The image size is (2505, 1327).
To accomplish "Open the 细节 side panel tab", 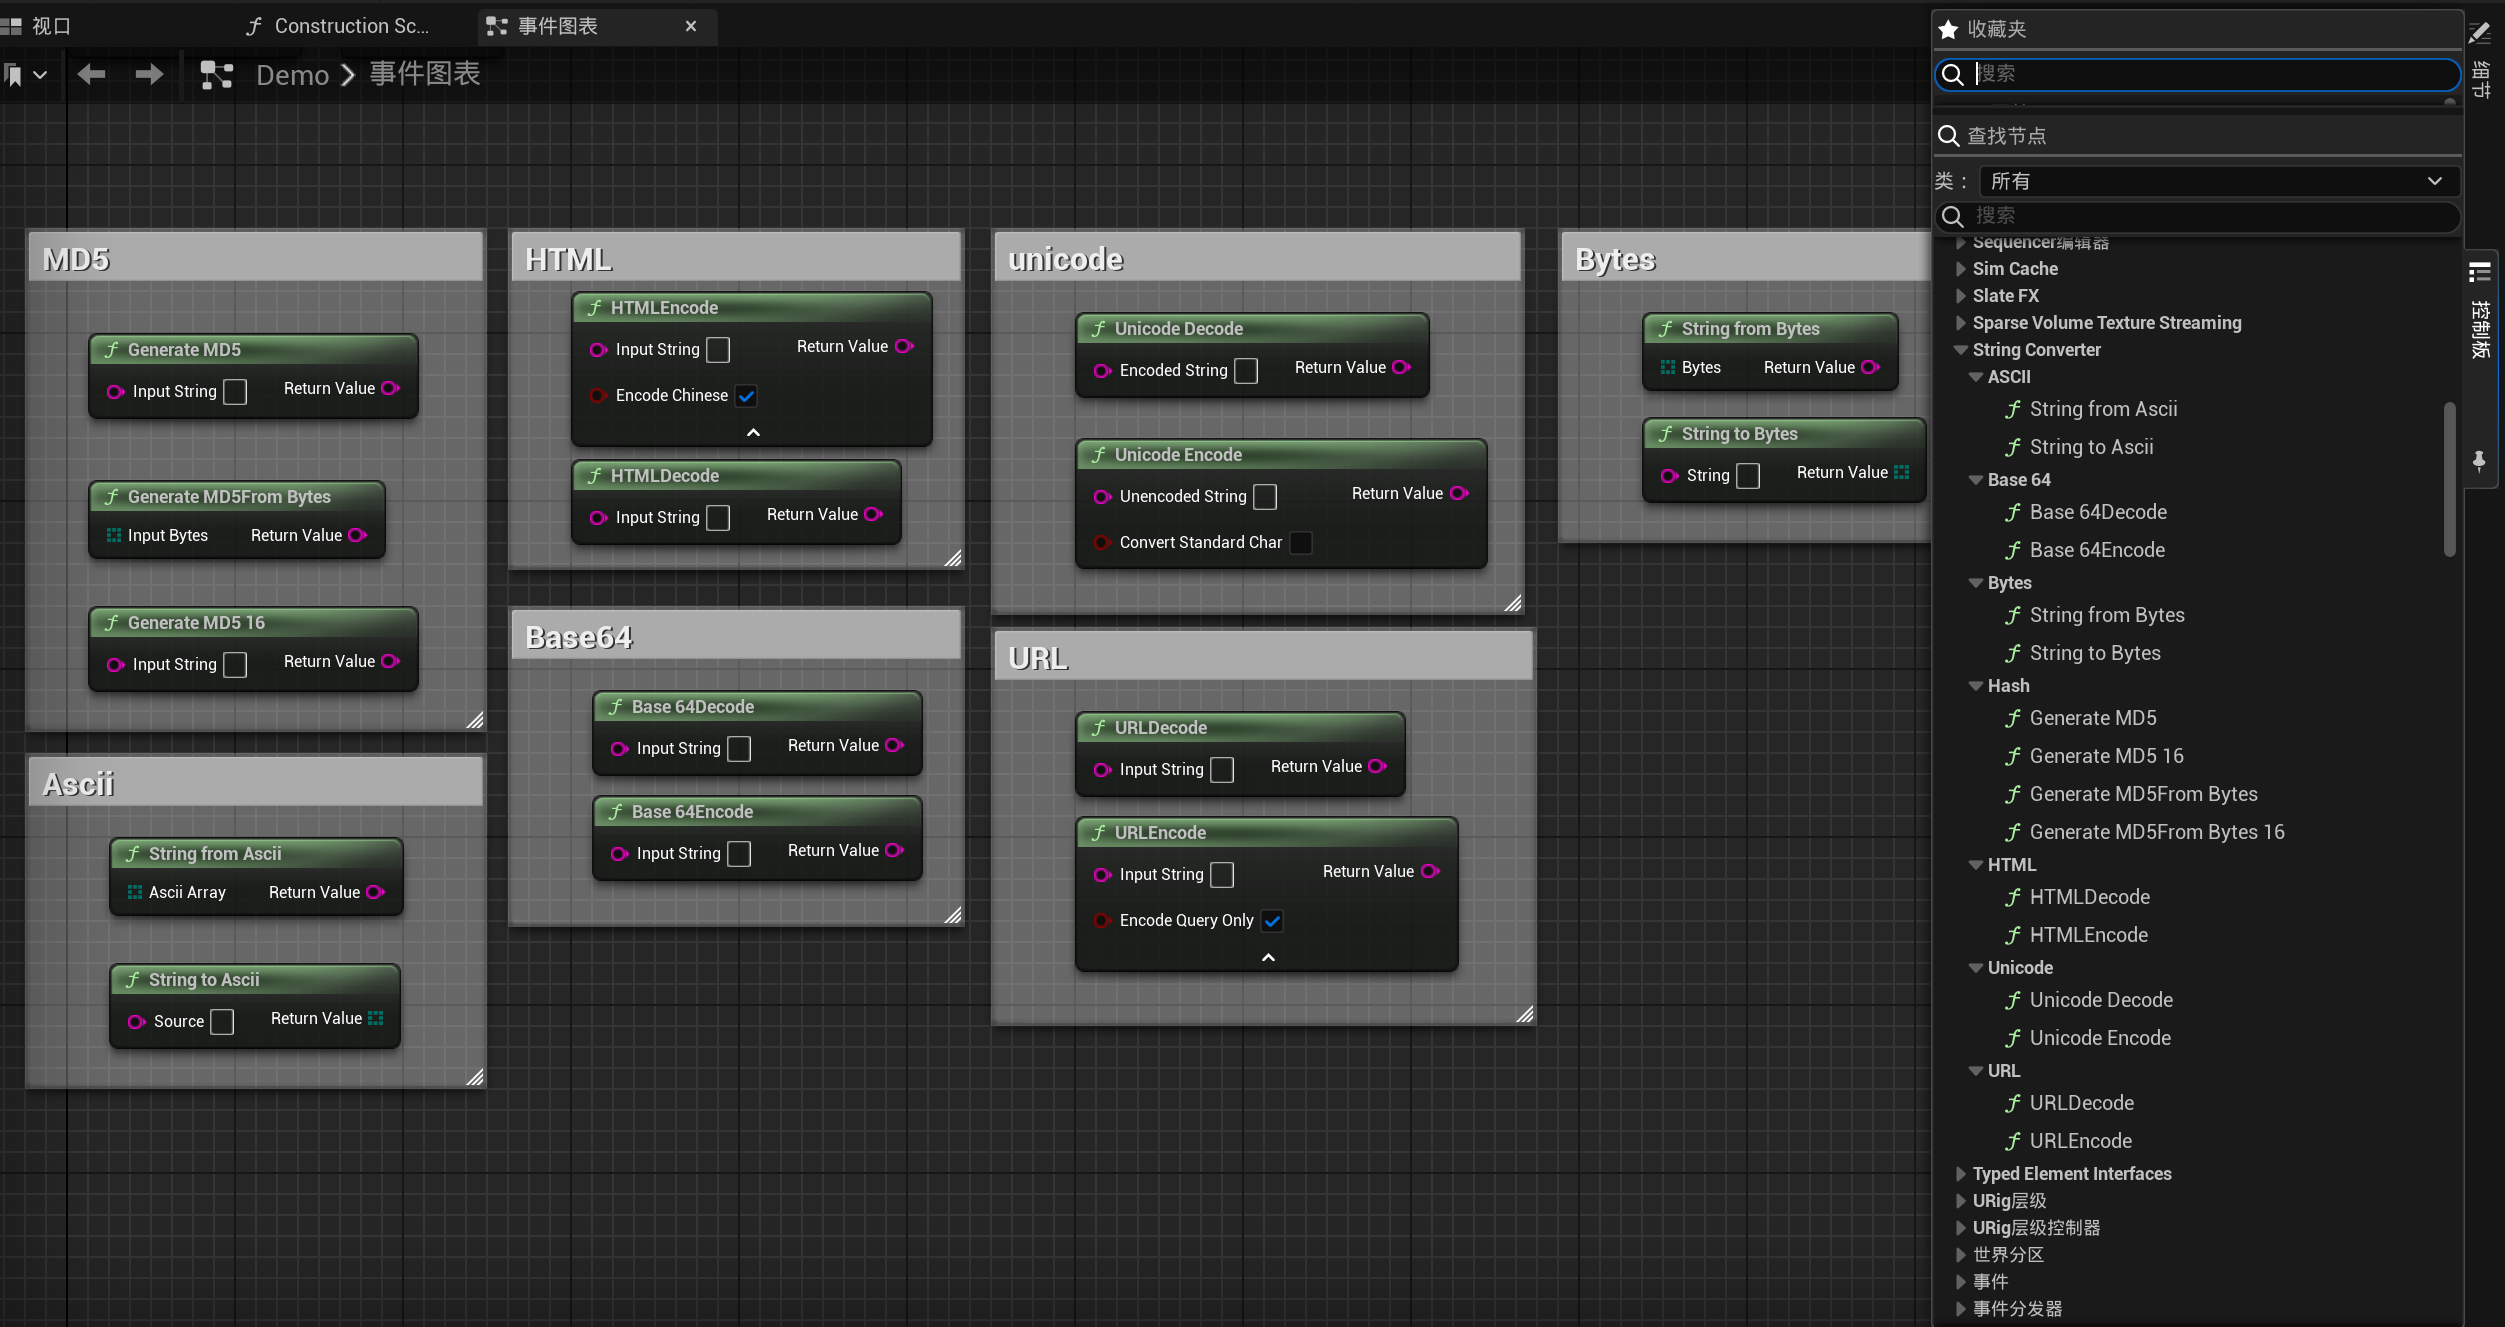I will click(2481, 79).
